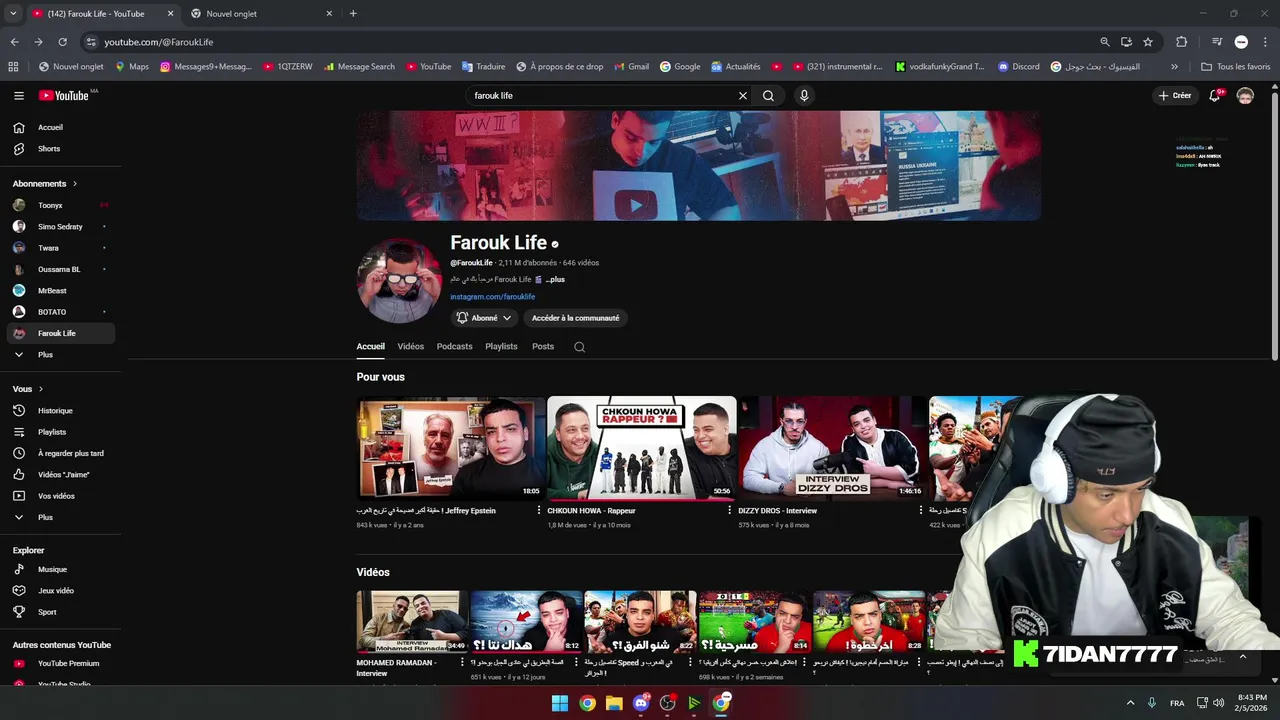The width and height of the screenshot is (1280, 720).
Task: Open File Explorer from taskbar
Action: pos(614,703)
